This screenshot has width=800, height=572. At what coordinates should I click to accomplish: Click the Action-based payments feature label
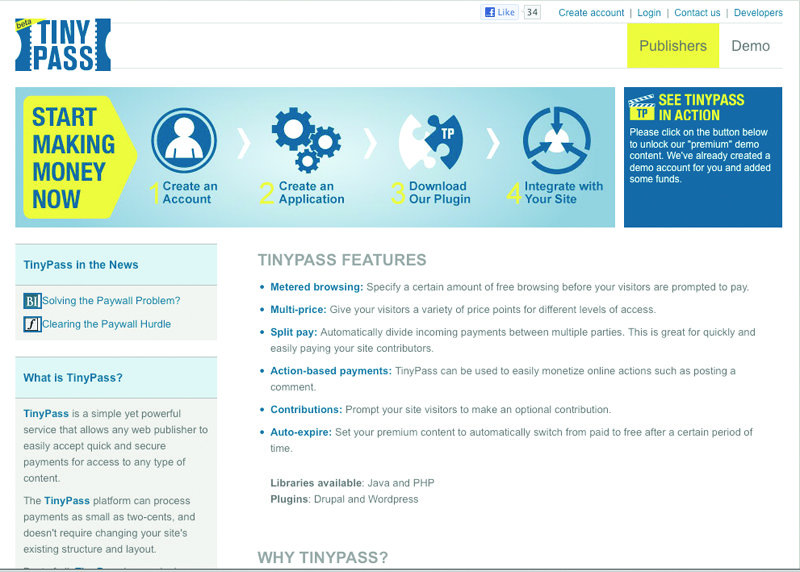coord(331,371)
